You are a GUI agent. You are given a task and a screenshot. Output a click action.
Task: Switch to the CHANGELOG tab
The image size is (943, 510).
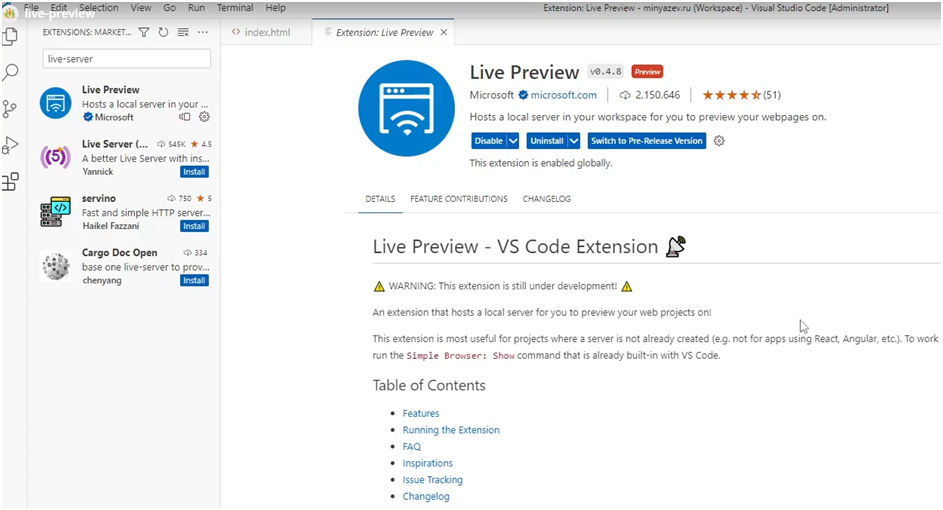[x=547, y=198]
